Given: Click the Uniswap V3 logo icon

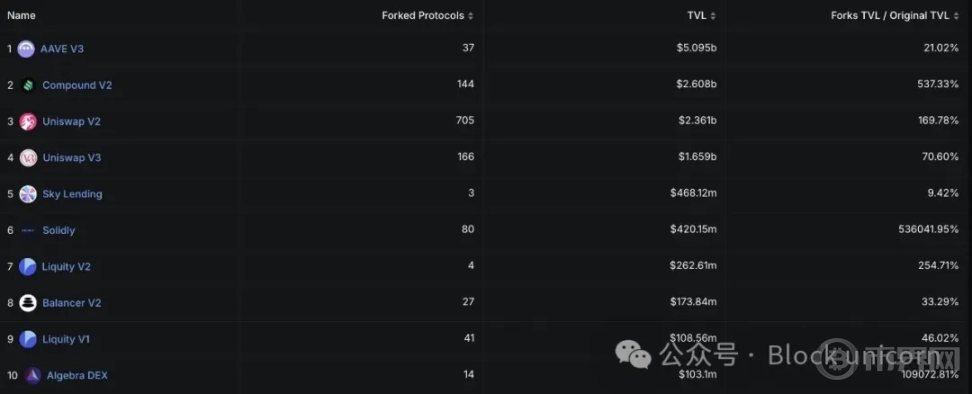Looking at the screenshot, I should click(x=28, y=158).
